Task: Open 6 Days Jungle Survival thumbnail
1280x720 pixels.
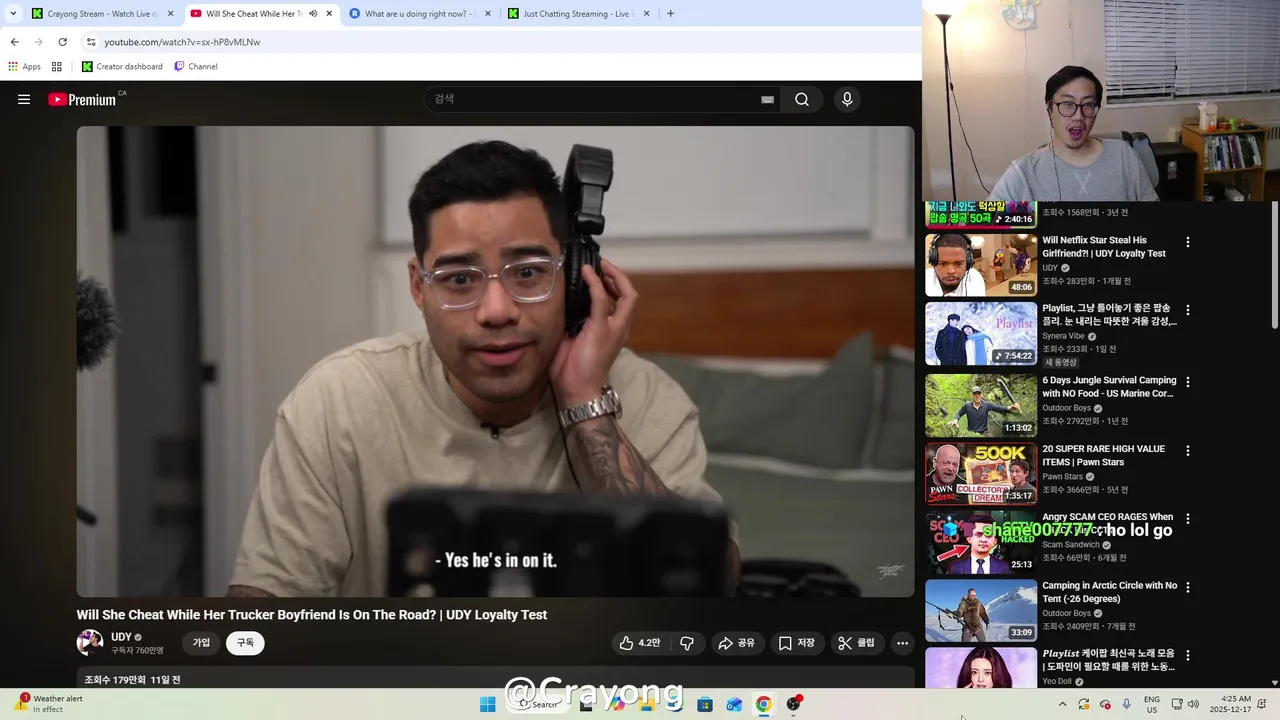Action: click(981, 406)
